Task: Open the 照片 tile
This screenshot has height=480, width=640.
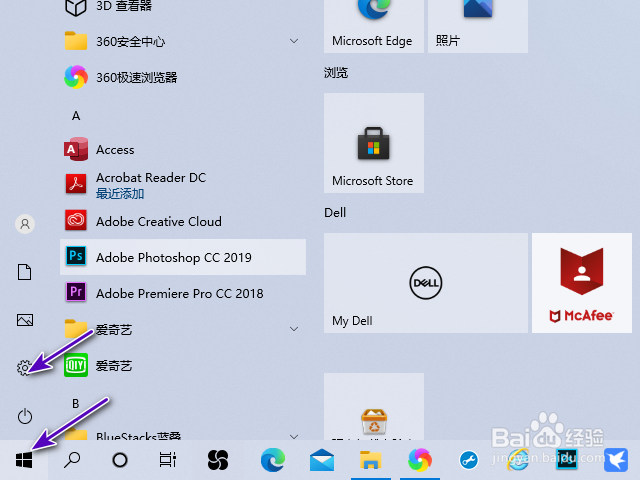Action: [478, 25]
